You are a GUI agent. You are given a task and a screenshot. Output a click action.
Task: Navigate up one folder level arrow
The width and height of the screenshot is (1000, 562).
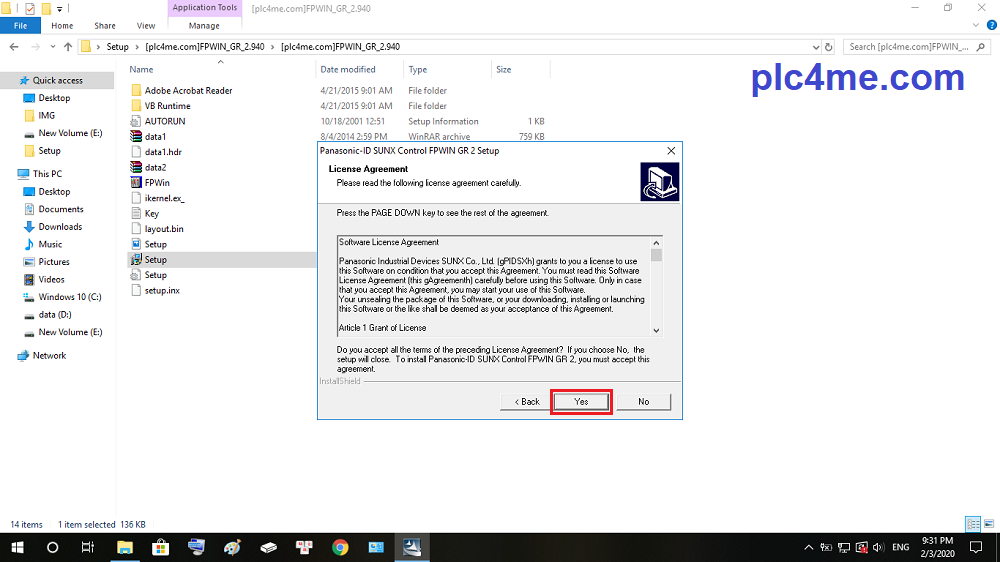click(68, 47)
